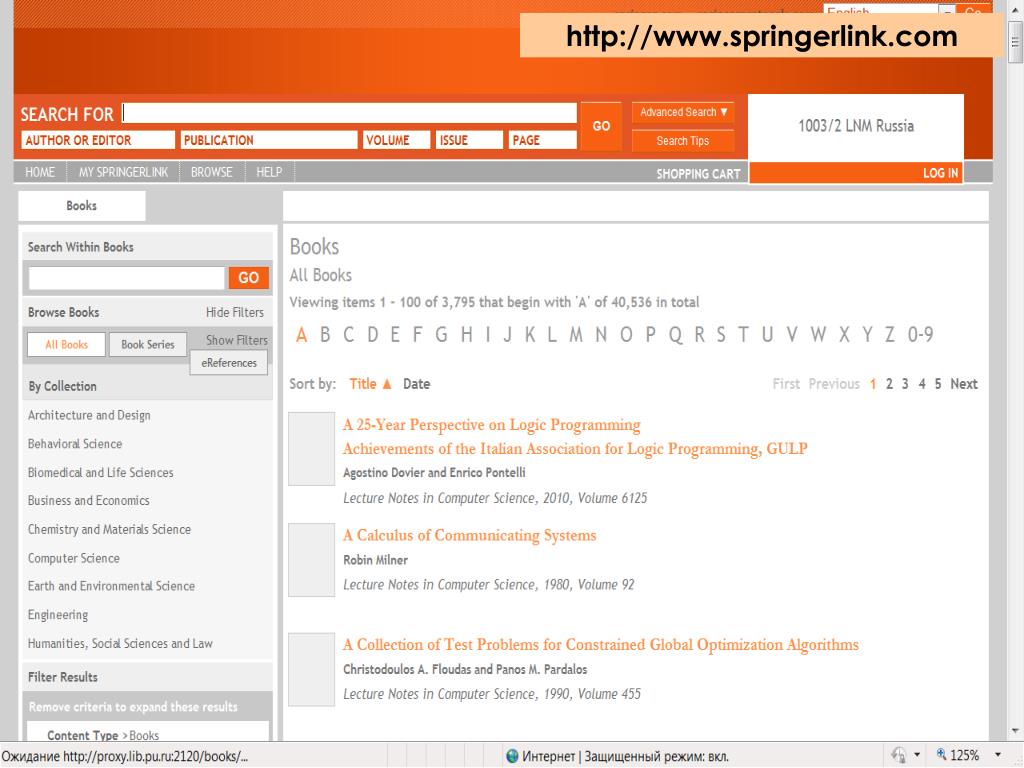This screenshot has width=1024, height=768.
Task: Click the magnifier zoom icon in status bar
Action: point(941,755)
